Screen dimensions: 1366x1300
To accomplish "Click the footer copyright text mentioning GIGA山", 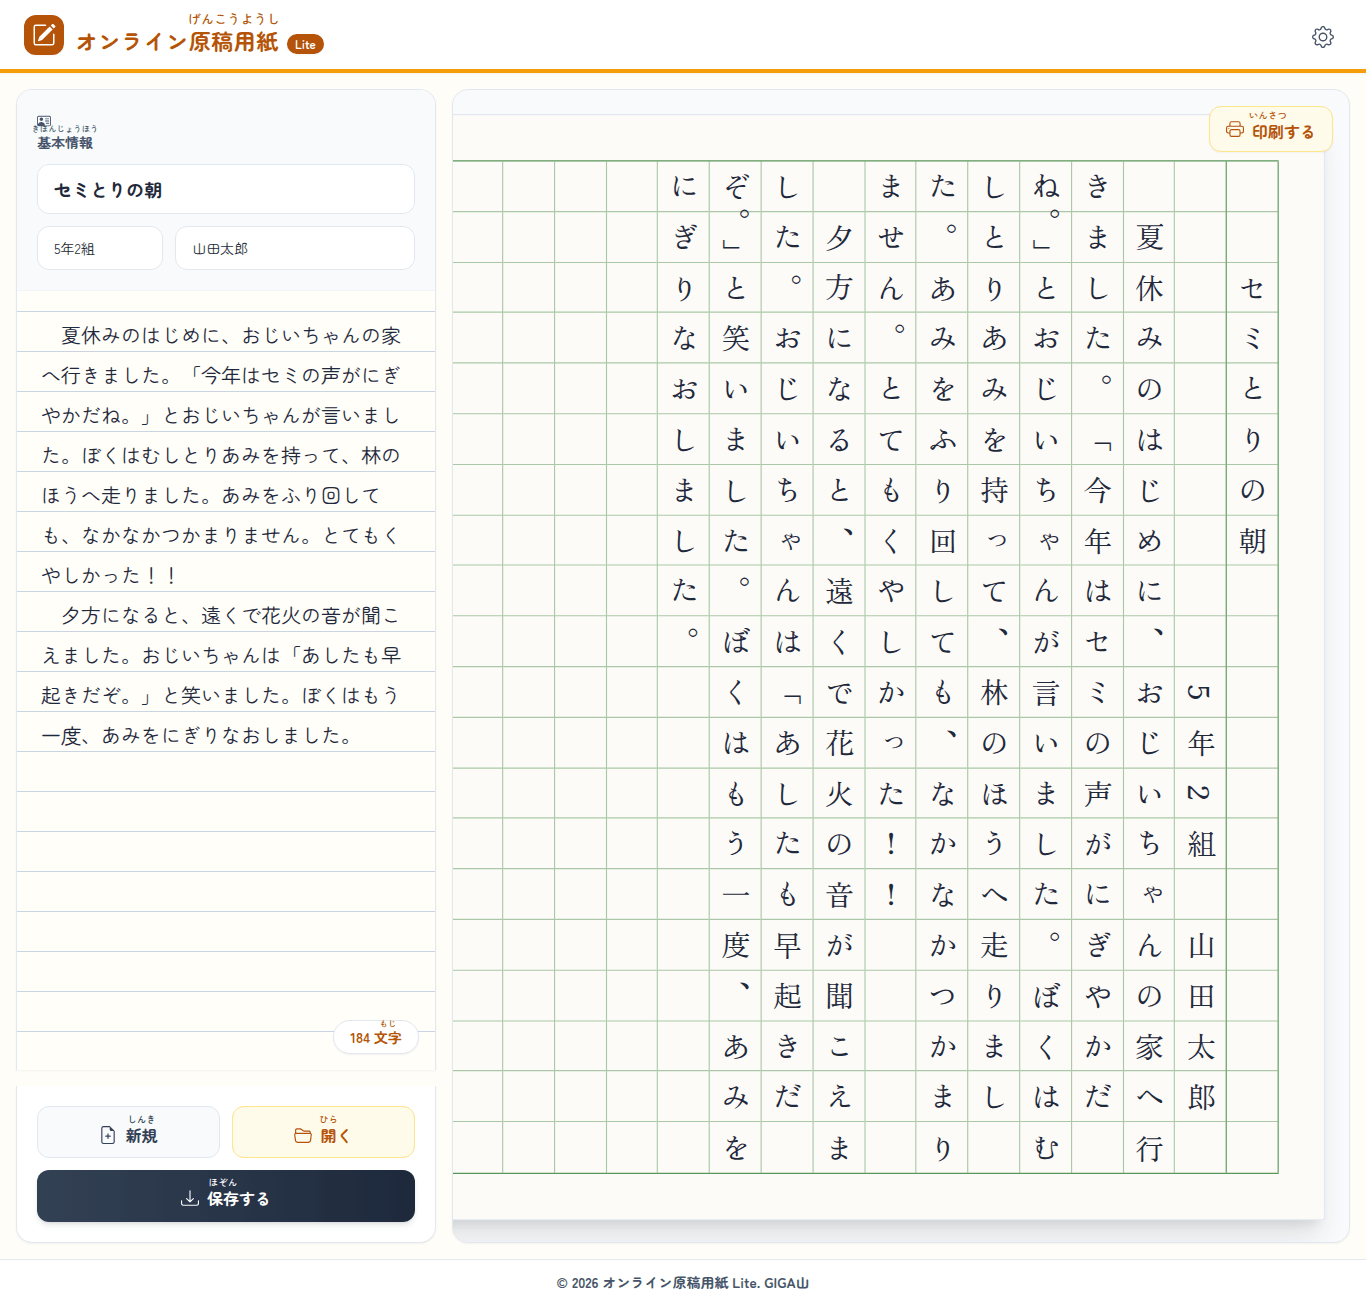I will click(683, 1283).
